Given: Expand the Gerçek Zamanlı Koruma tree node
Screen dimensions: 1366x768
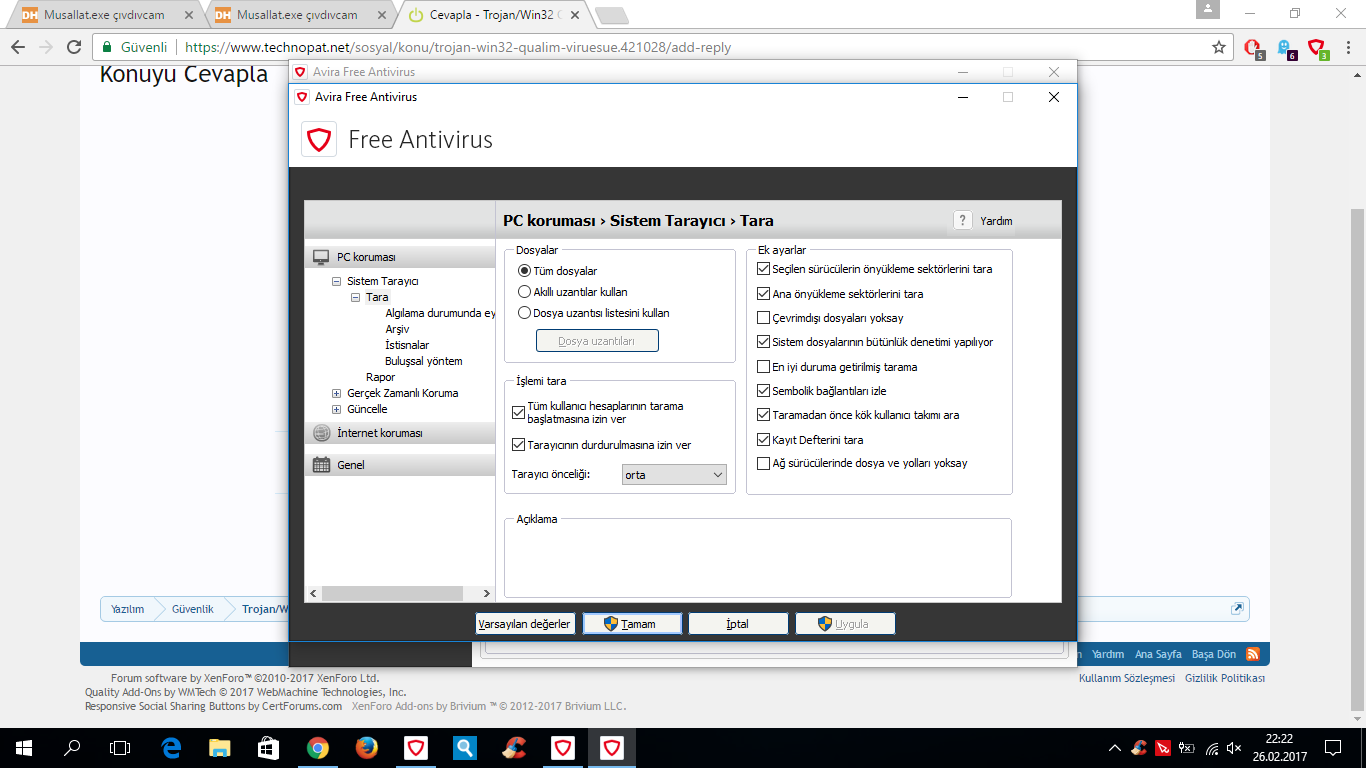Looking at the screenshot, I should coord(337,393).
